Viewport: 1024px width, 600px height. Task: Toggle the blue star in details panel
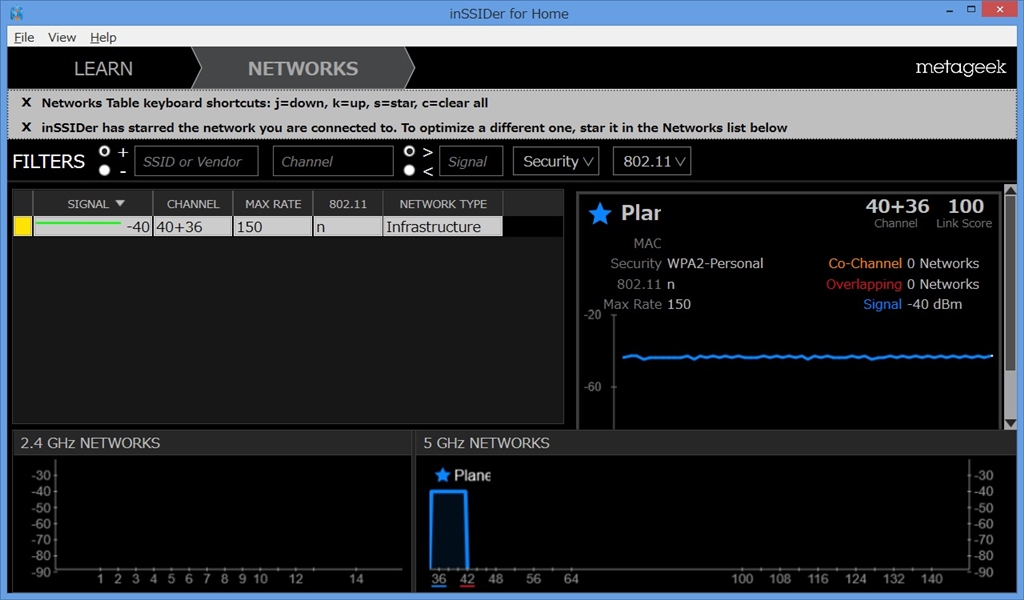pos(600,213)
